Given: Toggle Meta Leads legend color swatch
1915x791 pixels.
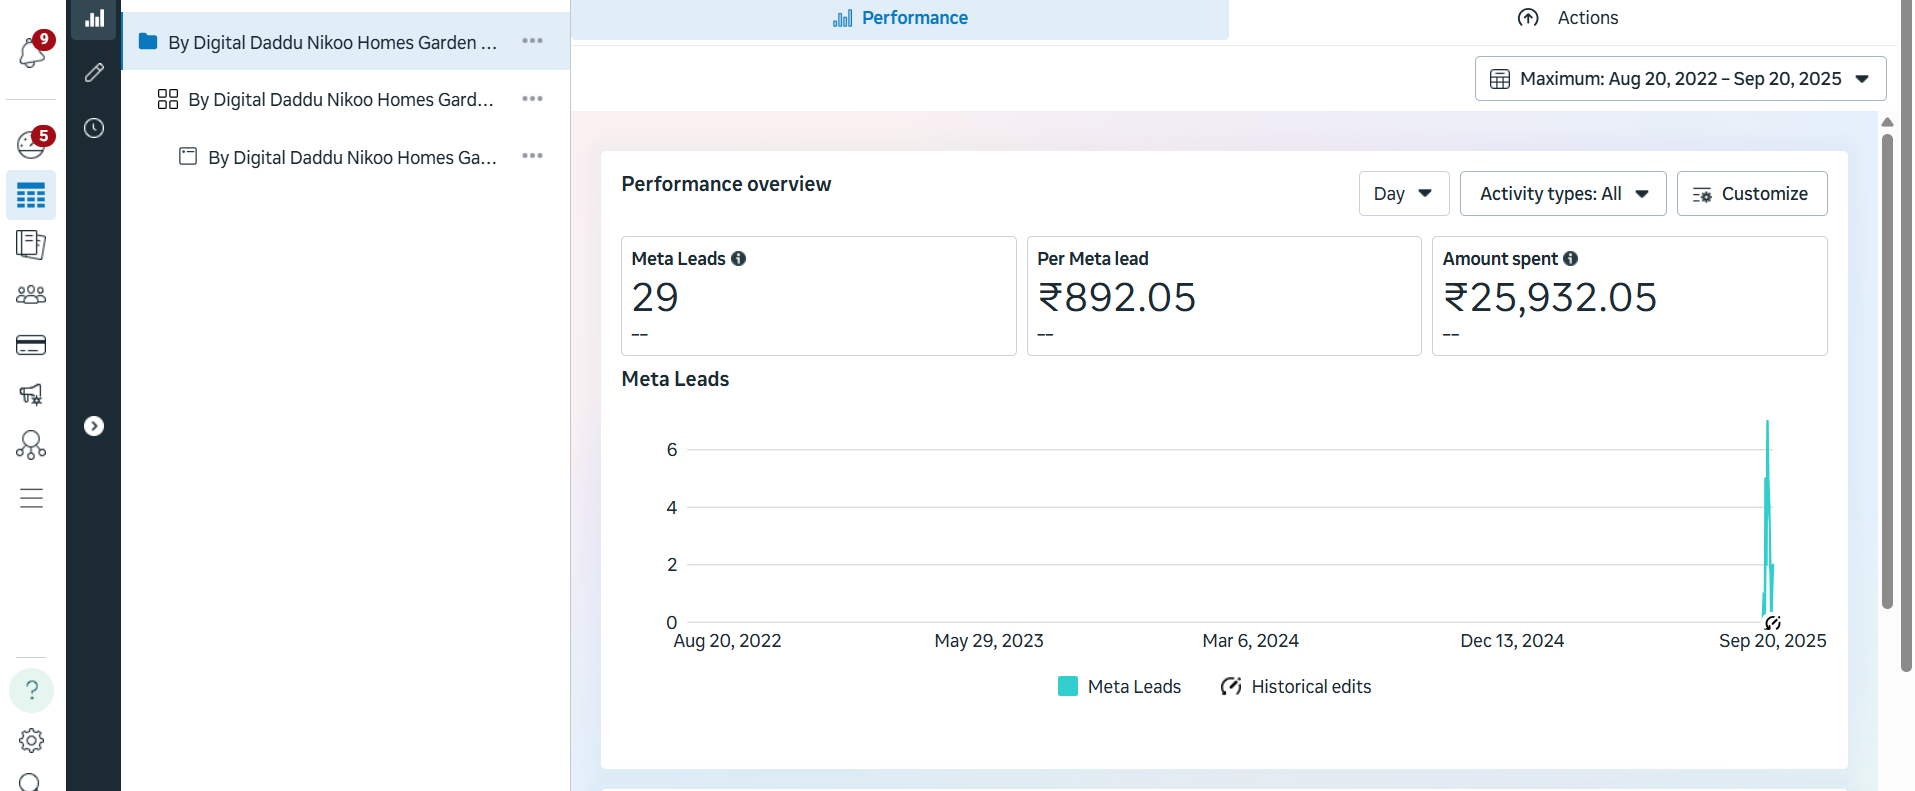Looking at the screenshot, I should click(x=1068, y=687).
